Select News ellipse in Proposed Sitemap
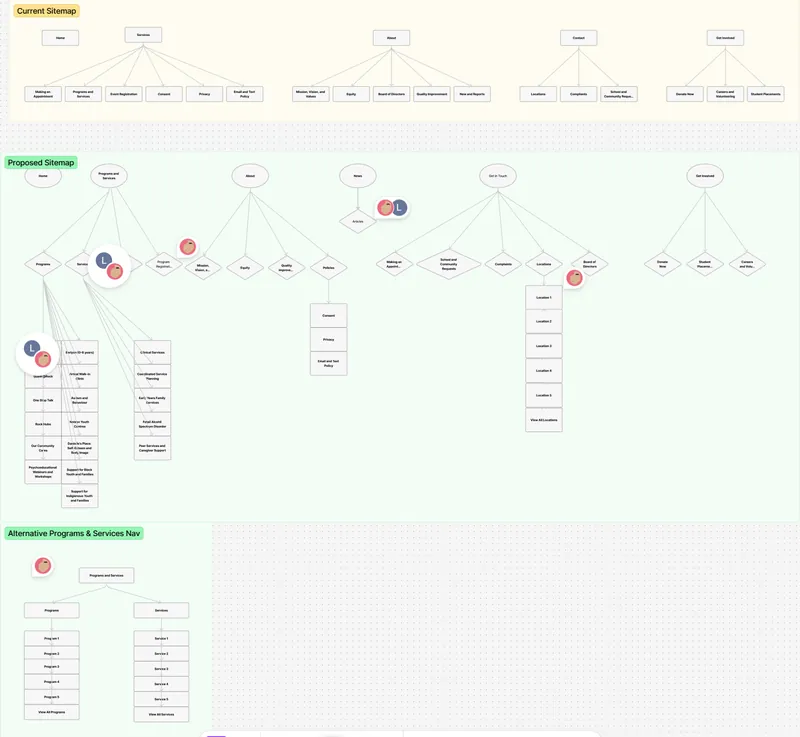 (x=358, y=176)
